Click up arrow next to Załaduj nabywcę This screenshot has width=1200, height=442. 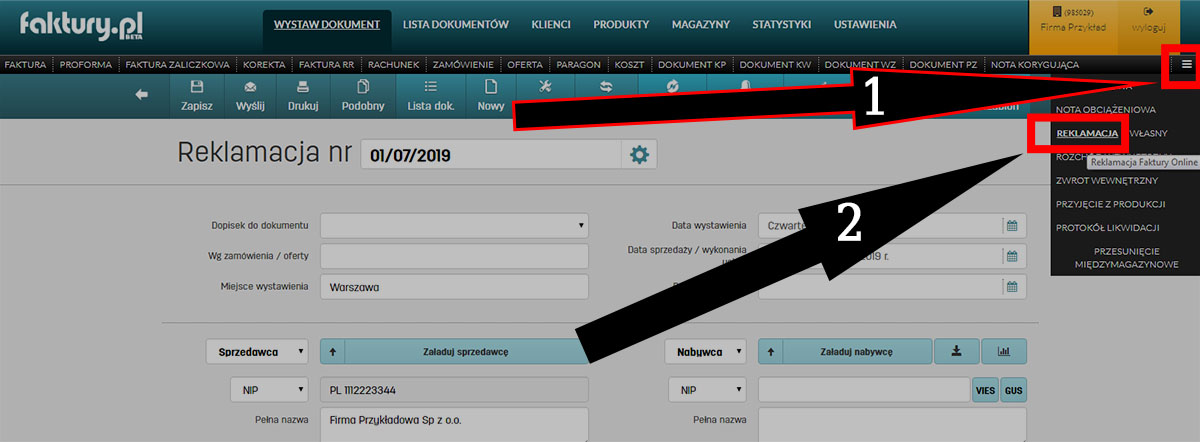[770, 351]
